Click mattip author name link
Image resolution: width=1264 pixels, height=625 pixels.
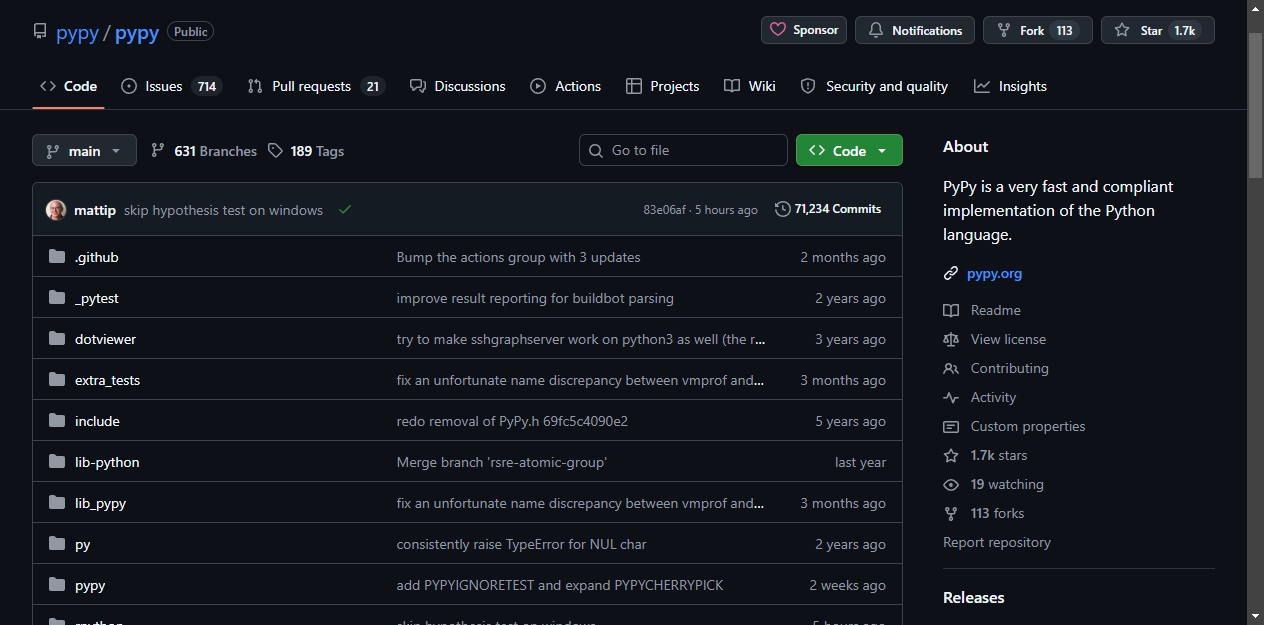pyautogui.click(x=95, y=210)
